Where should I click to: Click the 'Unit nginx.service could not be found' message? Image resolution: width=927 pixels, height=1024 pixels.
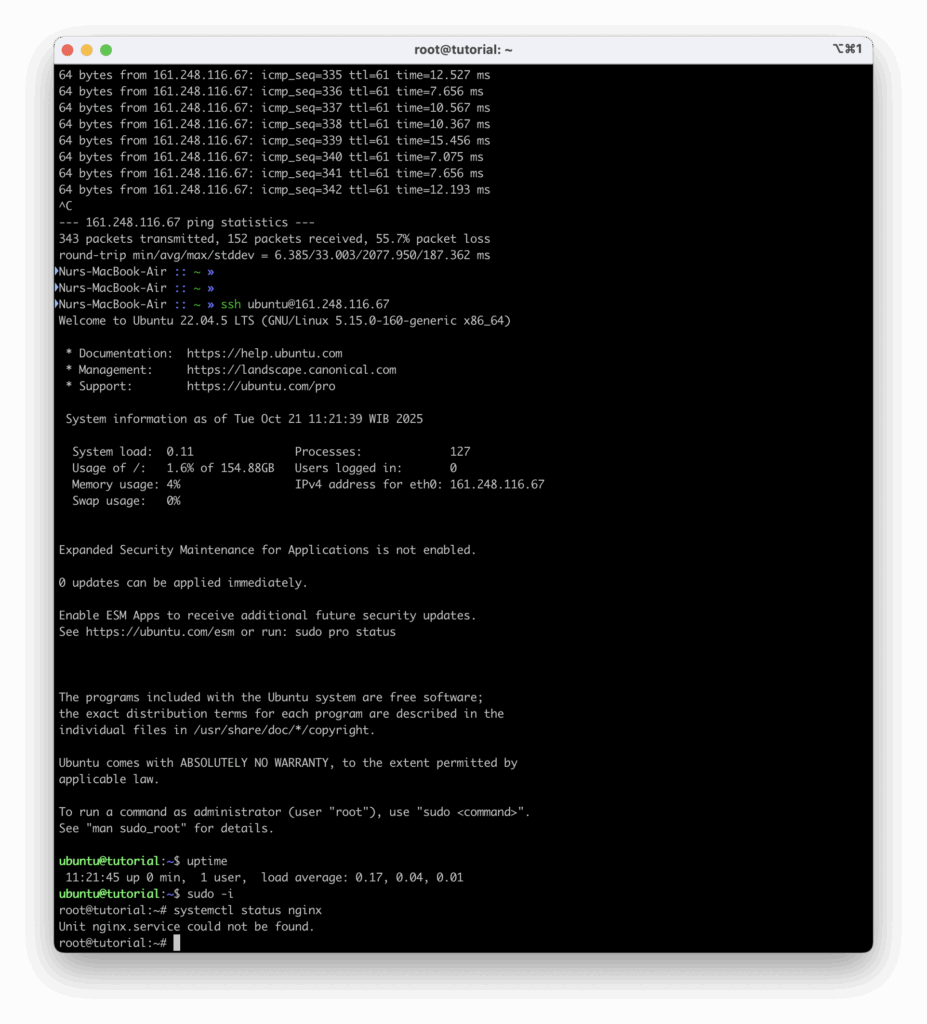(x=186, y=927)
